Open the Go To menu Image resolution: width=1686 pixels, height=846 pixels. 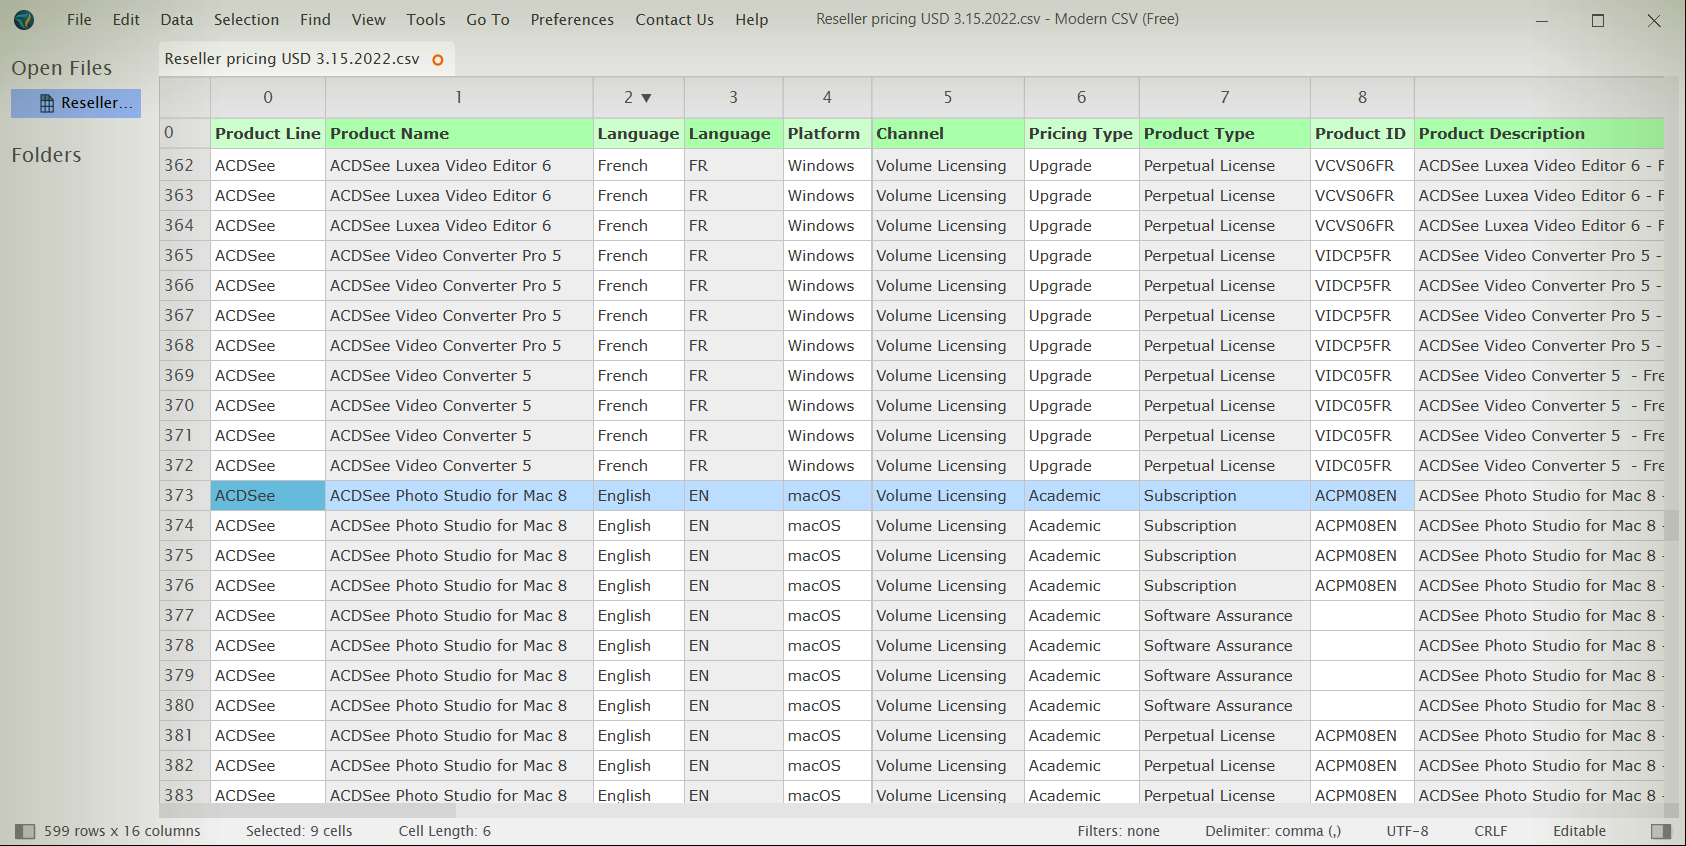[487, 20]
